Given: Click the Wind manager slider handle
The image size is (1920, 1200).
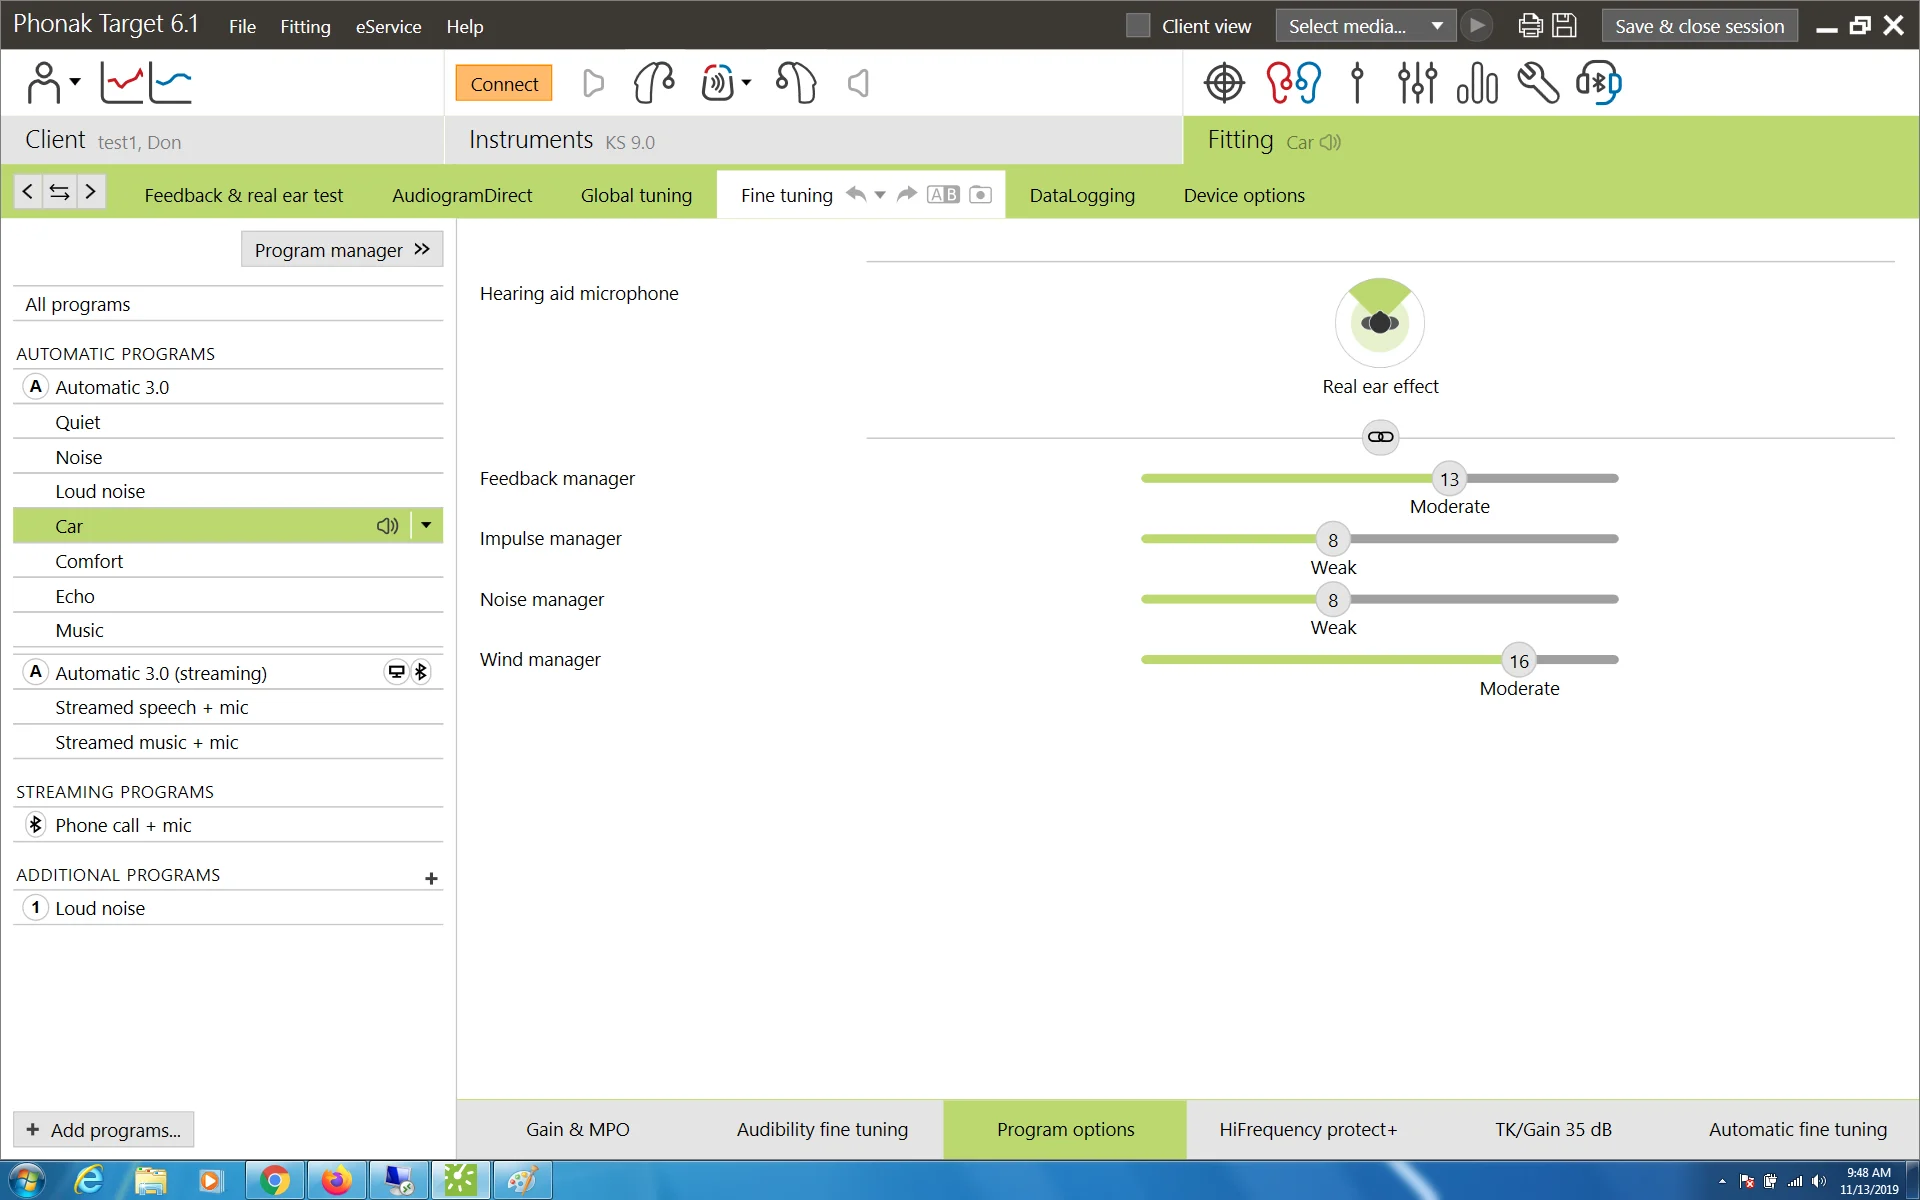Looking at the screenshot, I should (x=1519, y=660).
